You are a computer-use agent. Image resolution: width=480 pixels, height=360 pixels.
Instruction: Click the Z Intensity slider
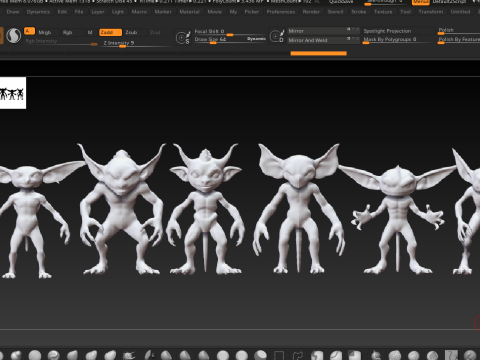[135, 43]
